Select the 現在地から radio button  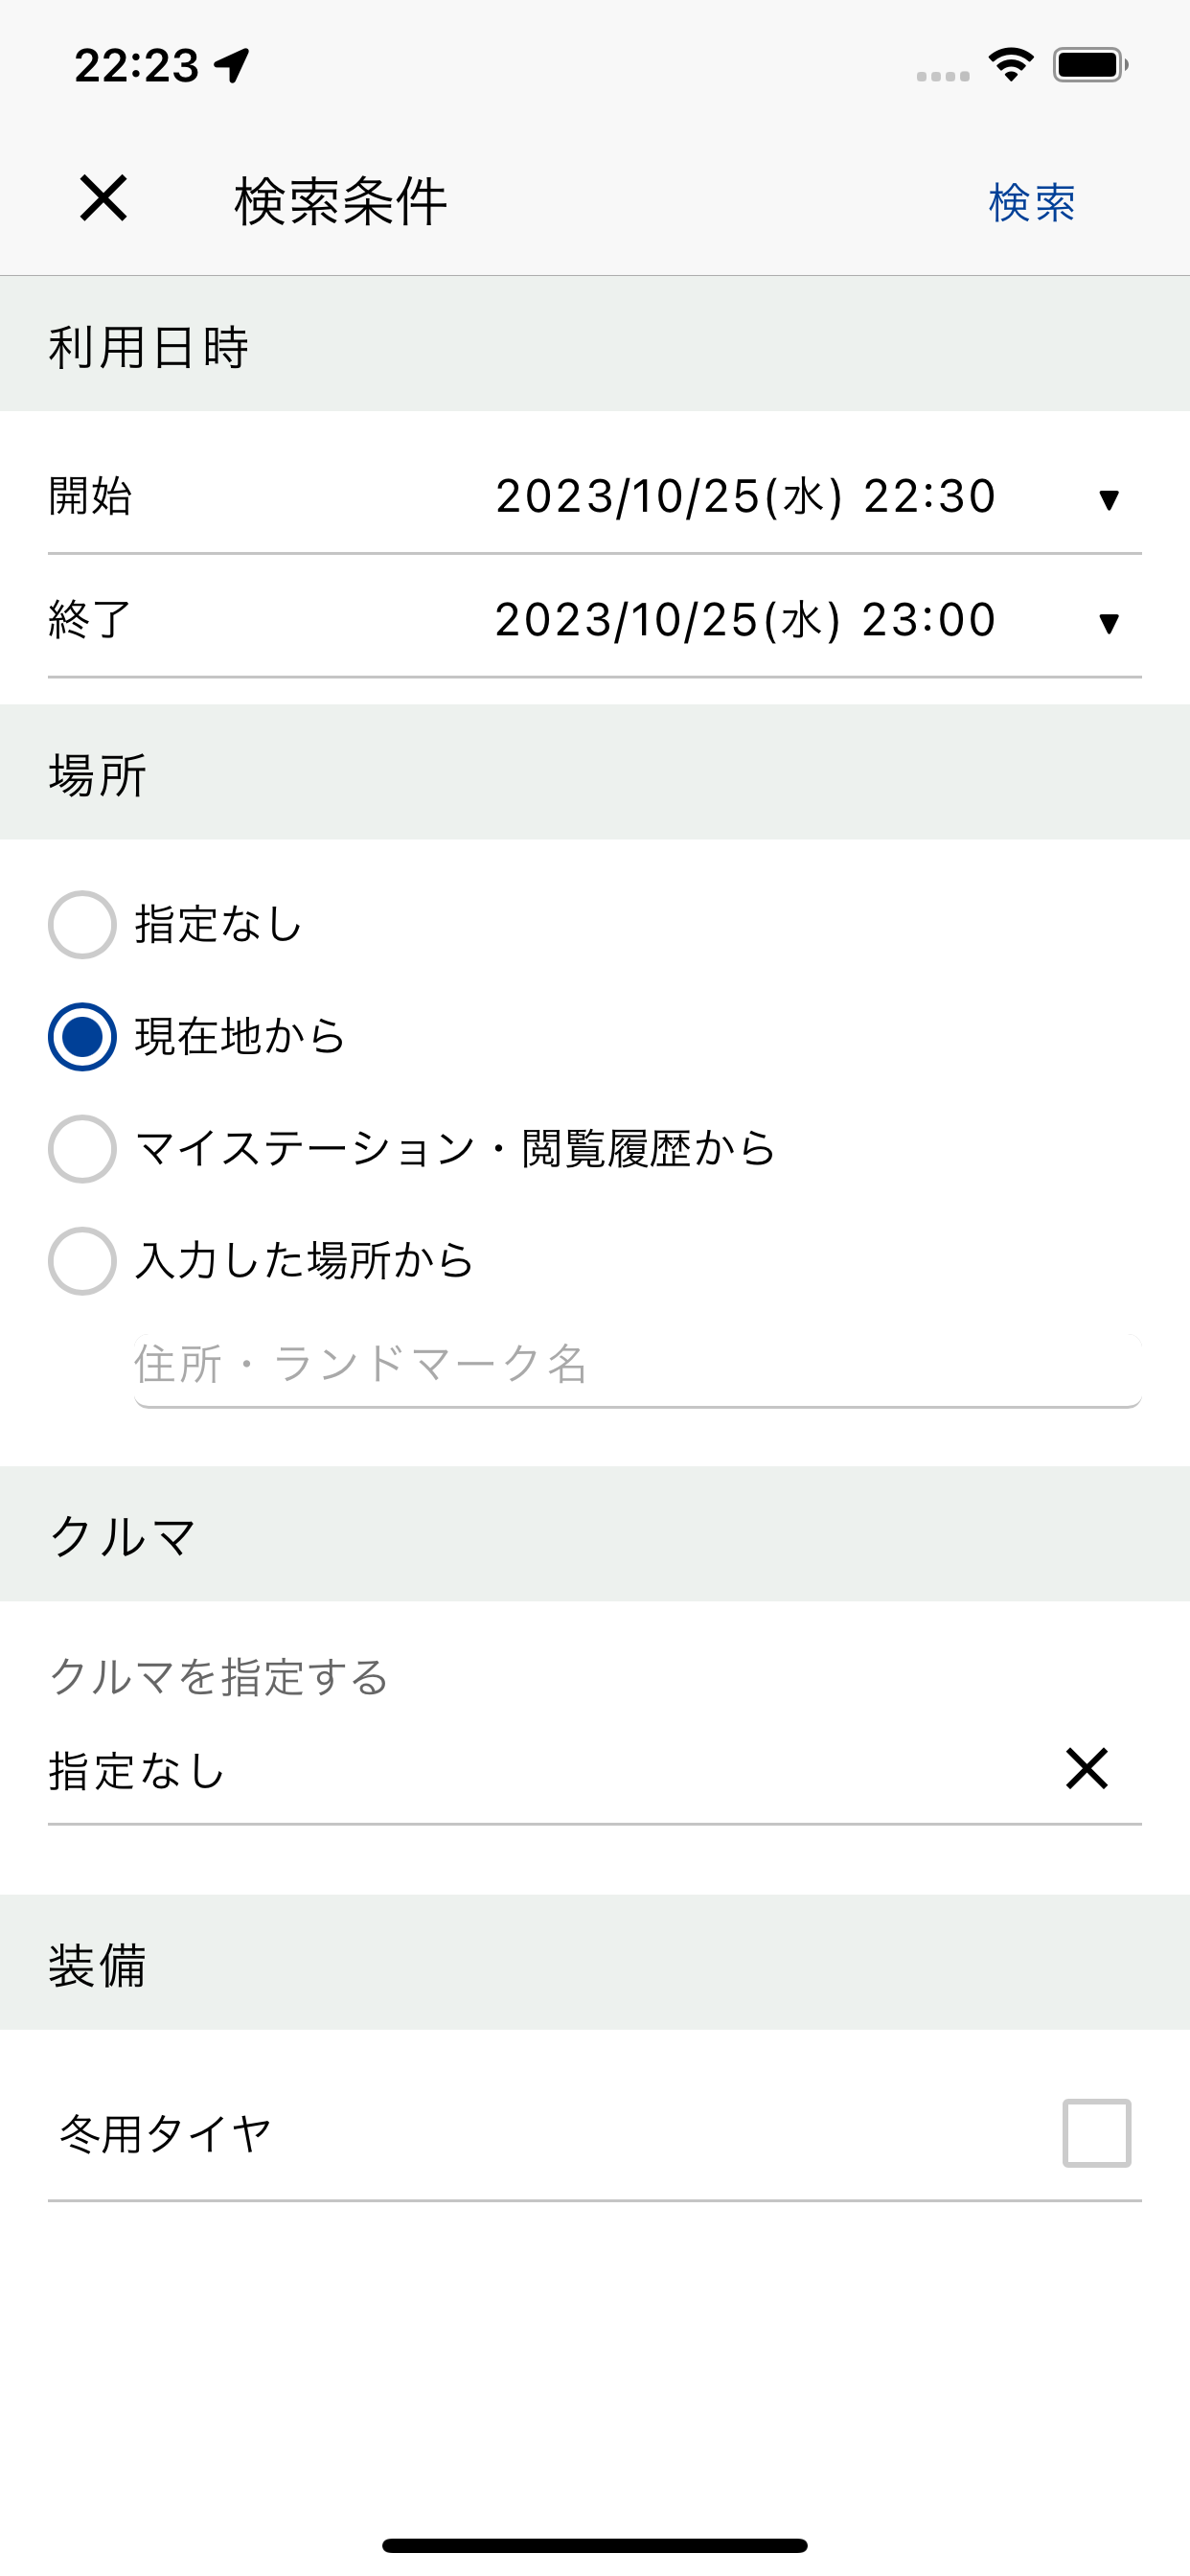[x=82, y=1037]
